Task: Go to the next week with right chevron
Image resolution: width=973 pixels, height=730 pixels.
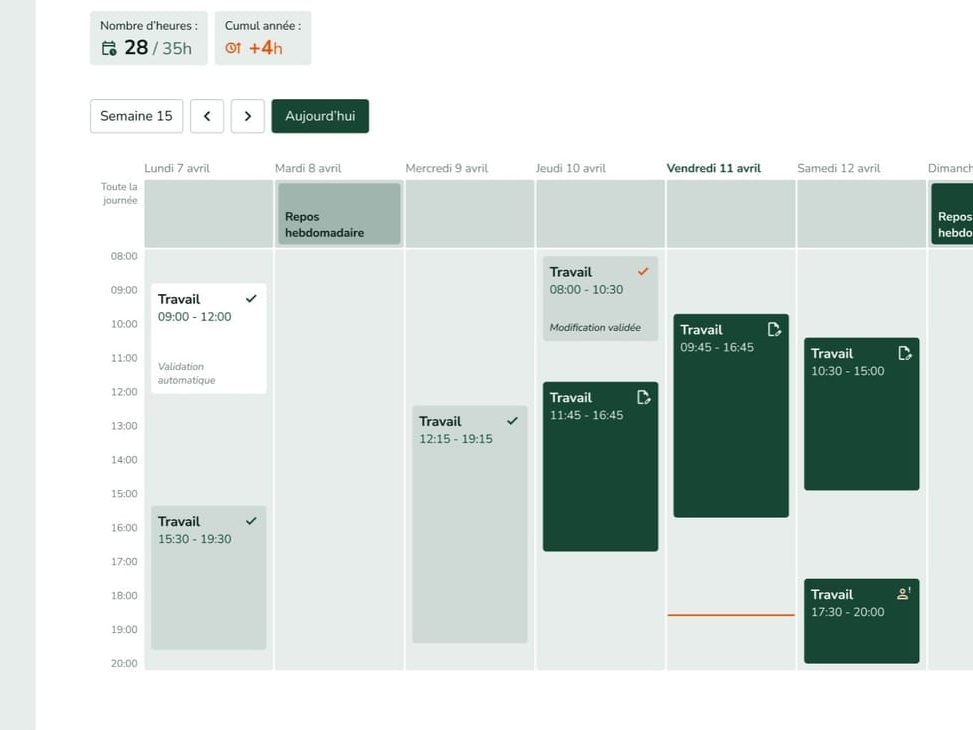Action: (x=248, y=116)
